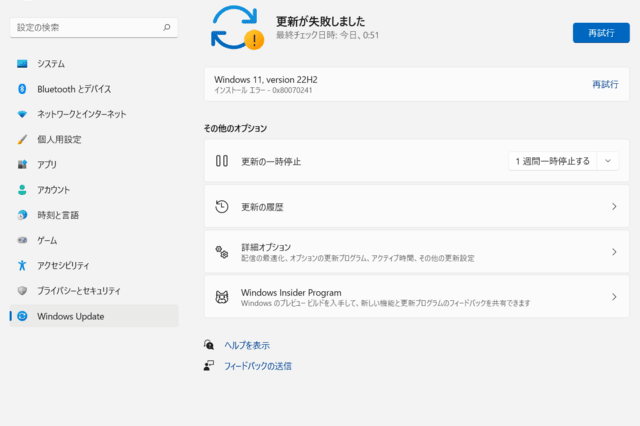Image resolution: width=640 pixels, height=426 pixels.
Task: Expand 更新の履歴 chevron
Action: tap(614, 206)
